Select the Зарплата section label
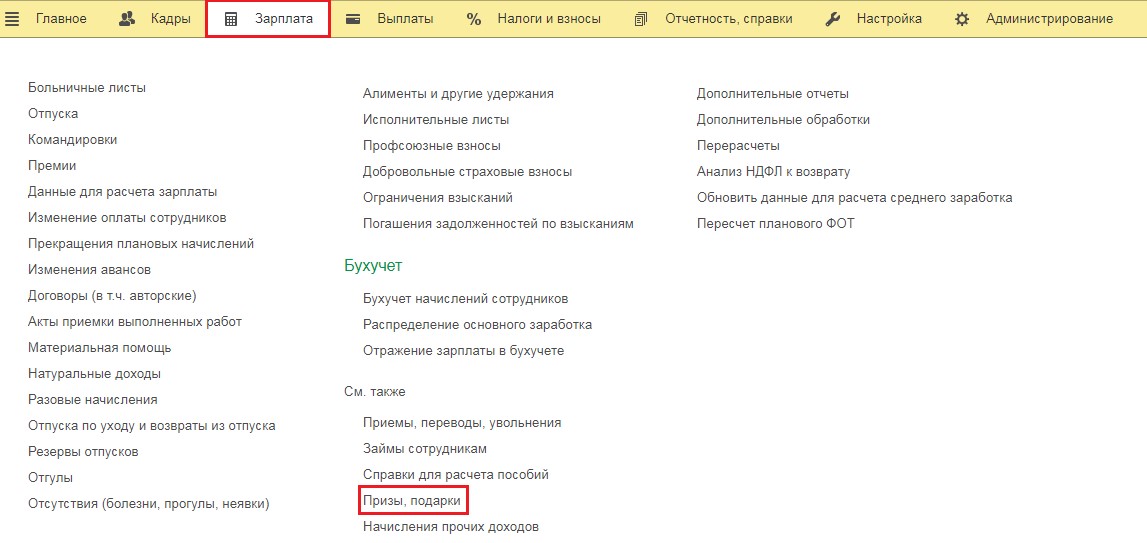 pyautogui.click(x=284, y=19)
